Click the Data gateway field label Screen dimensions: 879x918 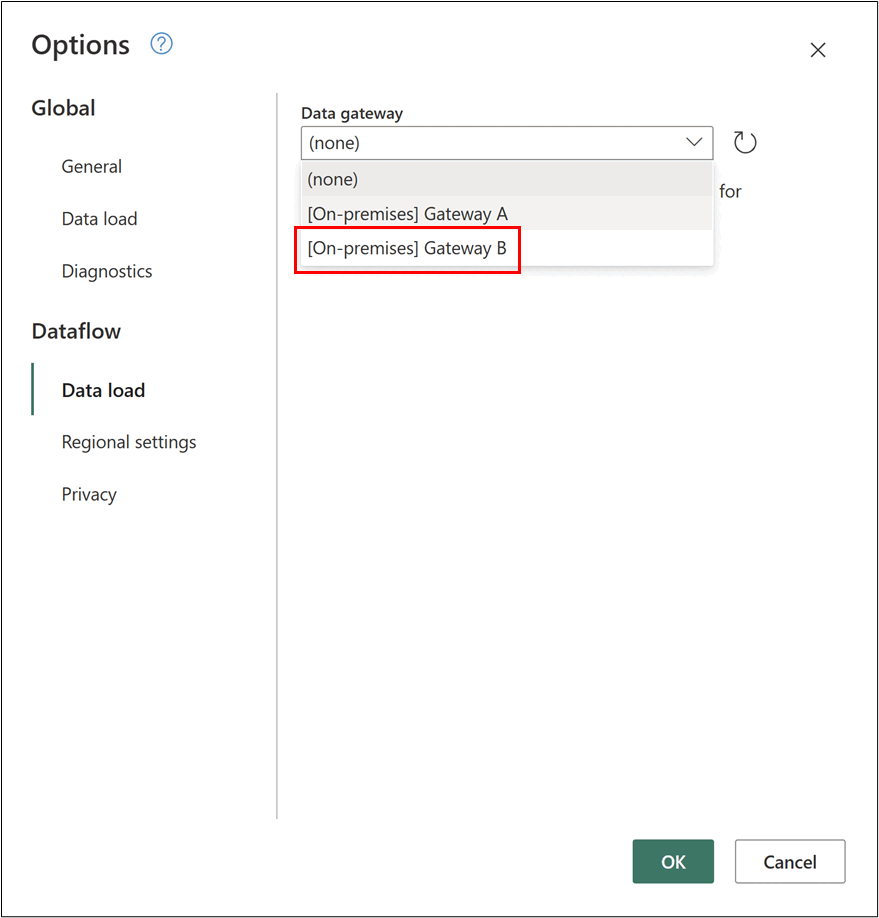[x=352, y=114]
